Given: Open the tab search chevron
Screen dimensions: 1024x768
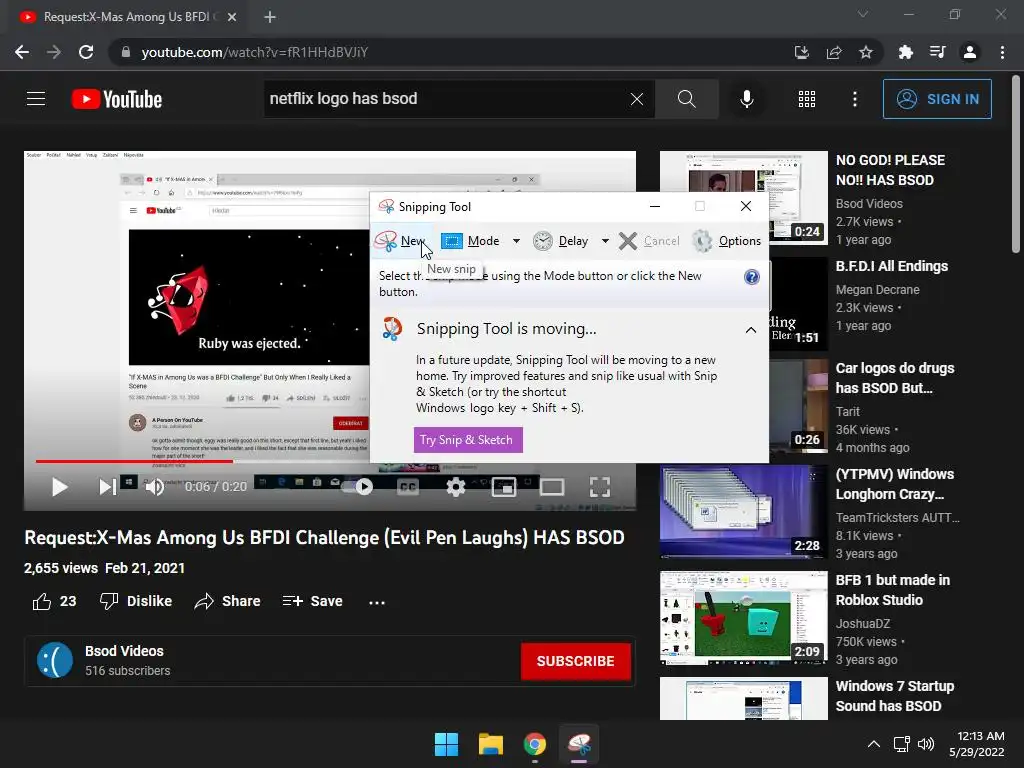Looking at the screenshot, I should [863, 14].
